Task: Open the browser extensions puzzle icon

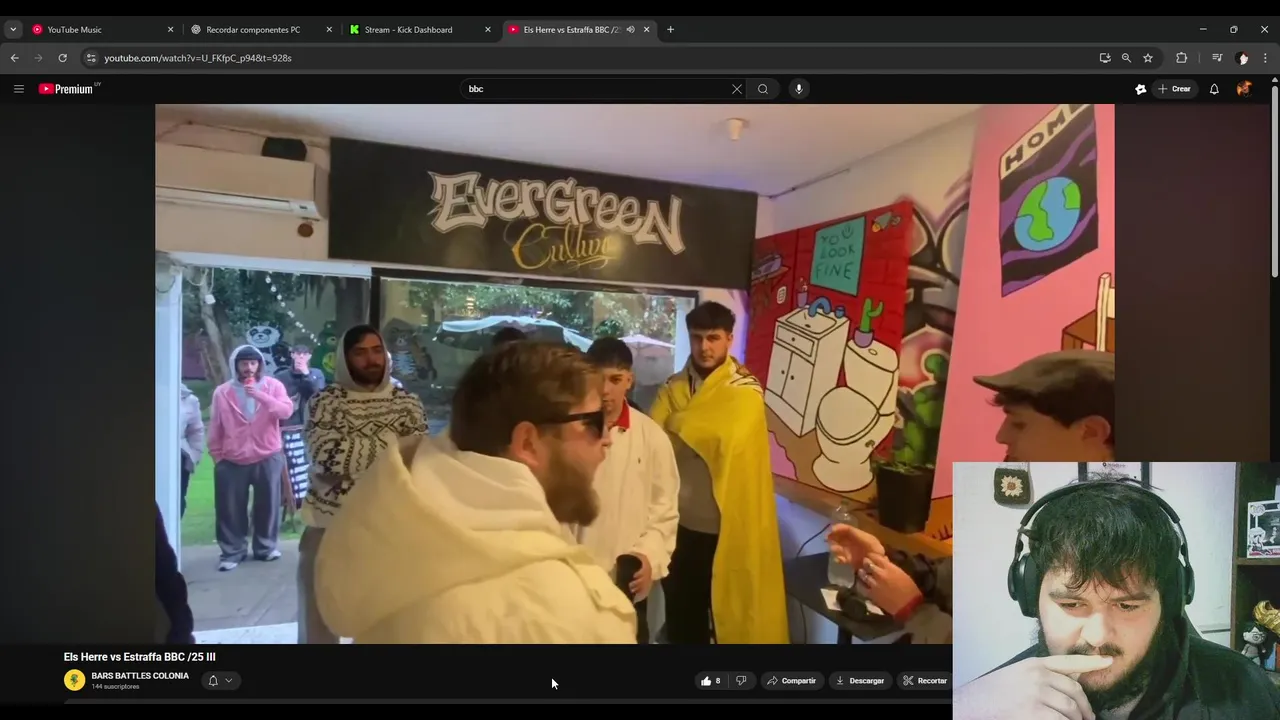Action: pos(1181,58)
